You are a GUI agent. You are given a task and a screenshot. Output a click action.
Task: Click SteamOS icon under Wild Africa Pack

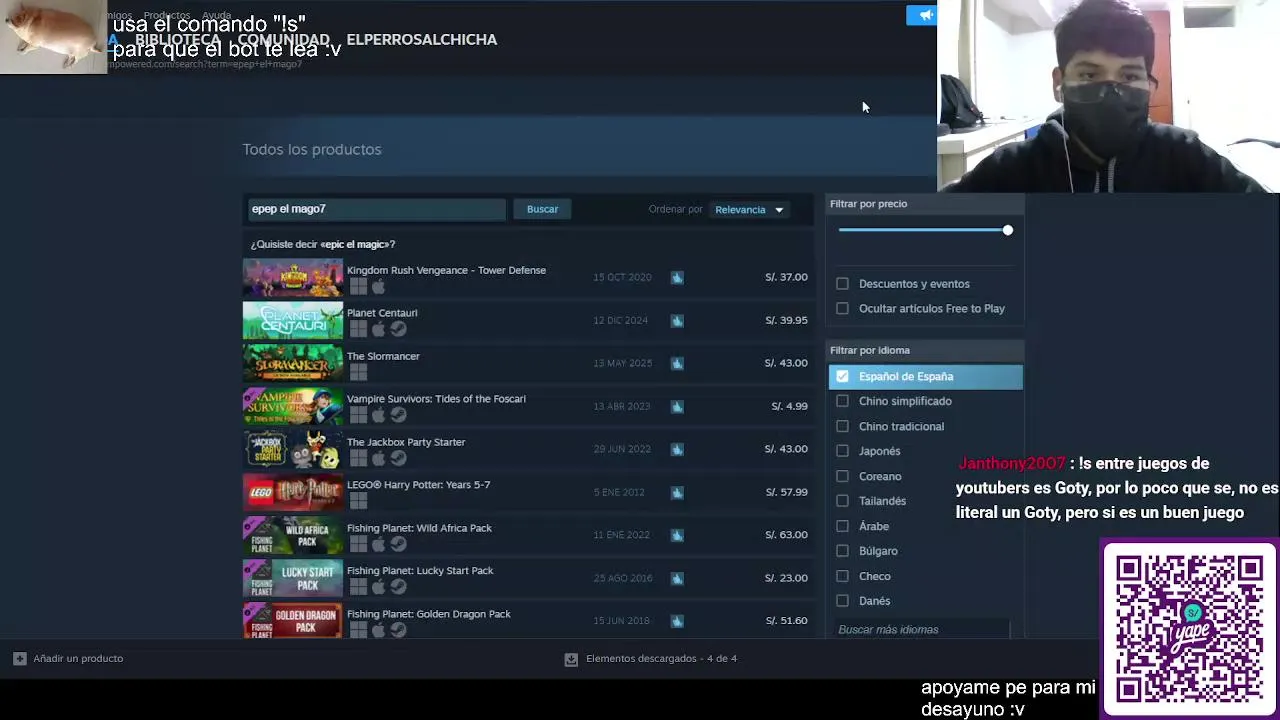pos(398,544)
